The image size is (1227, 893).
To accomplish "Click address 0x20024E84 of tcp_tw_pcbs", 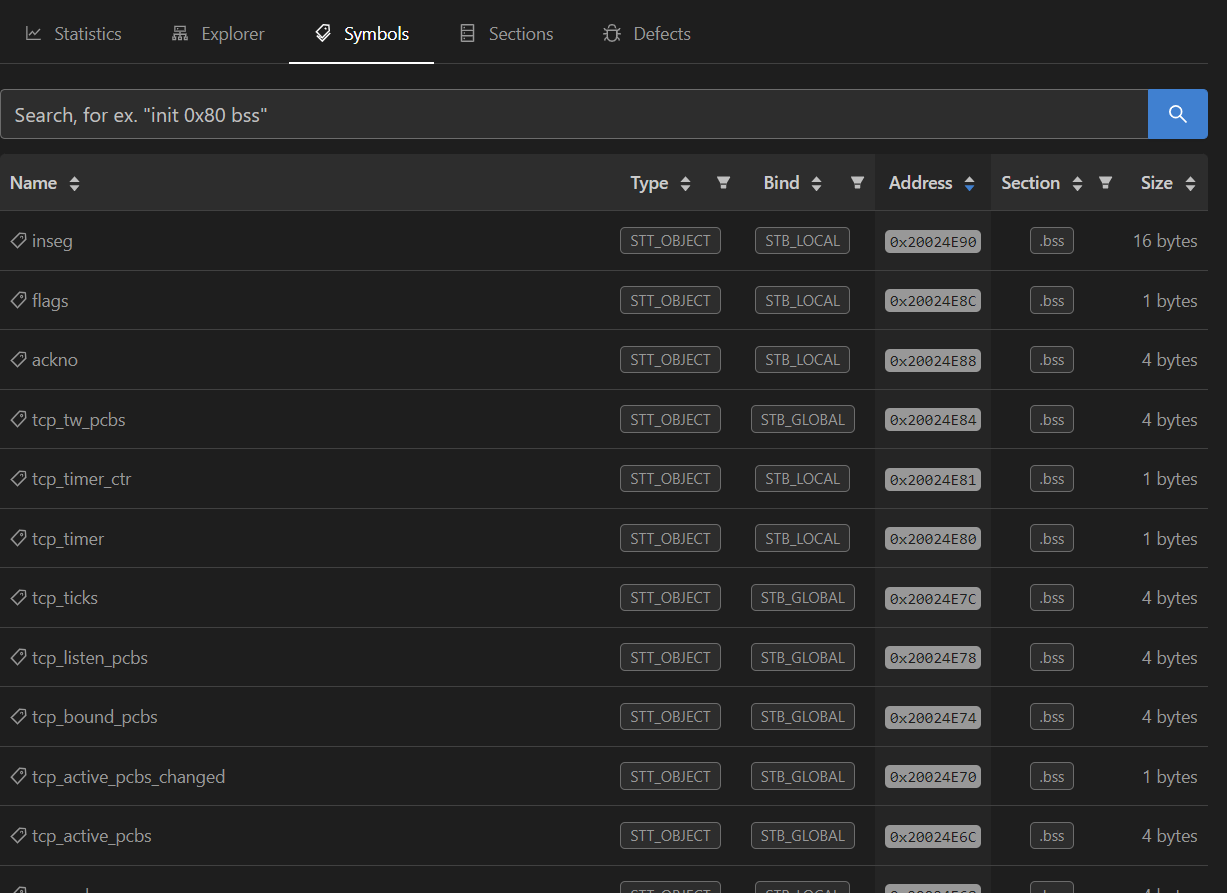I will [x=932, y=420].
